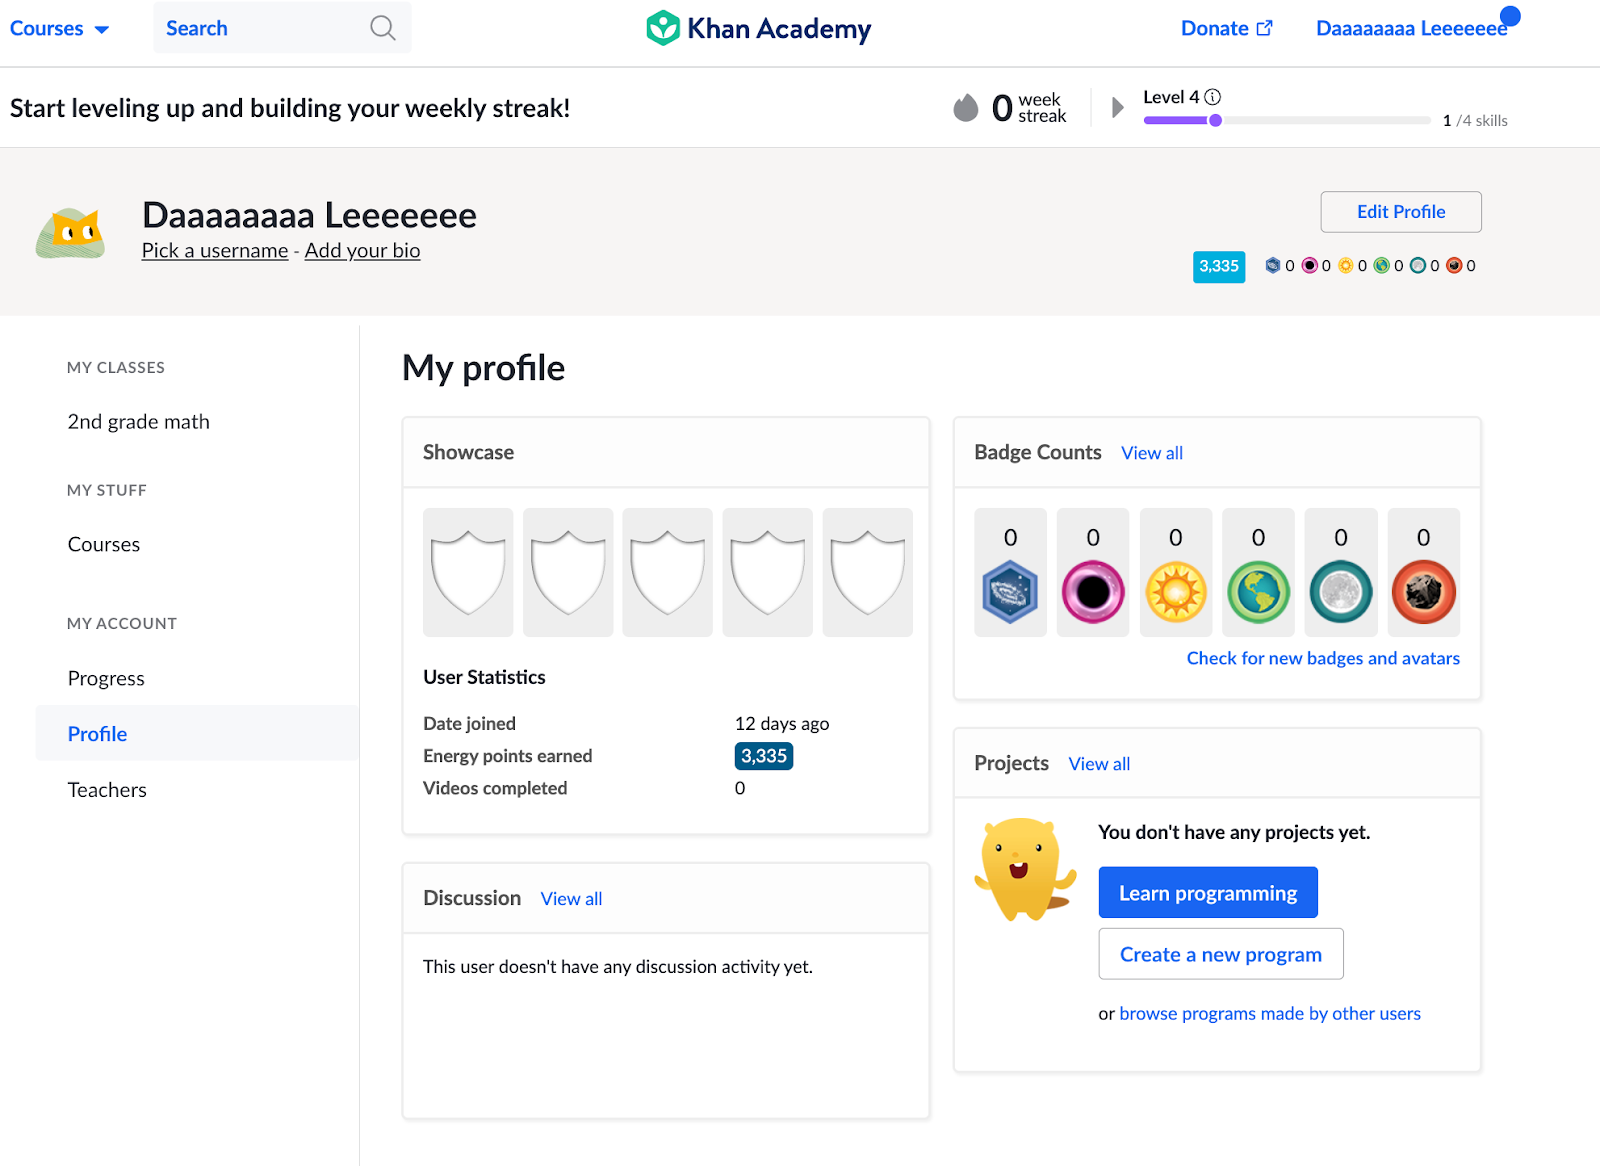Click View all next to Discussion
Image resolution: width=1600 pixels, height=1166 pixels.
pyautogui.click(x=571, y=899)
